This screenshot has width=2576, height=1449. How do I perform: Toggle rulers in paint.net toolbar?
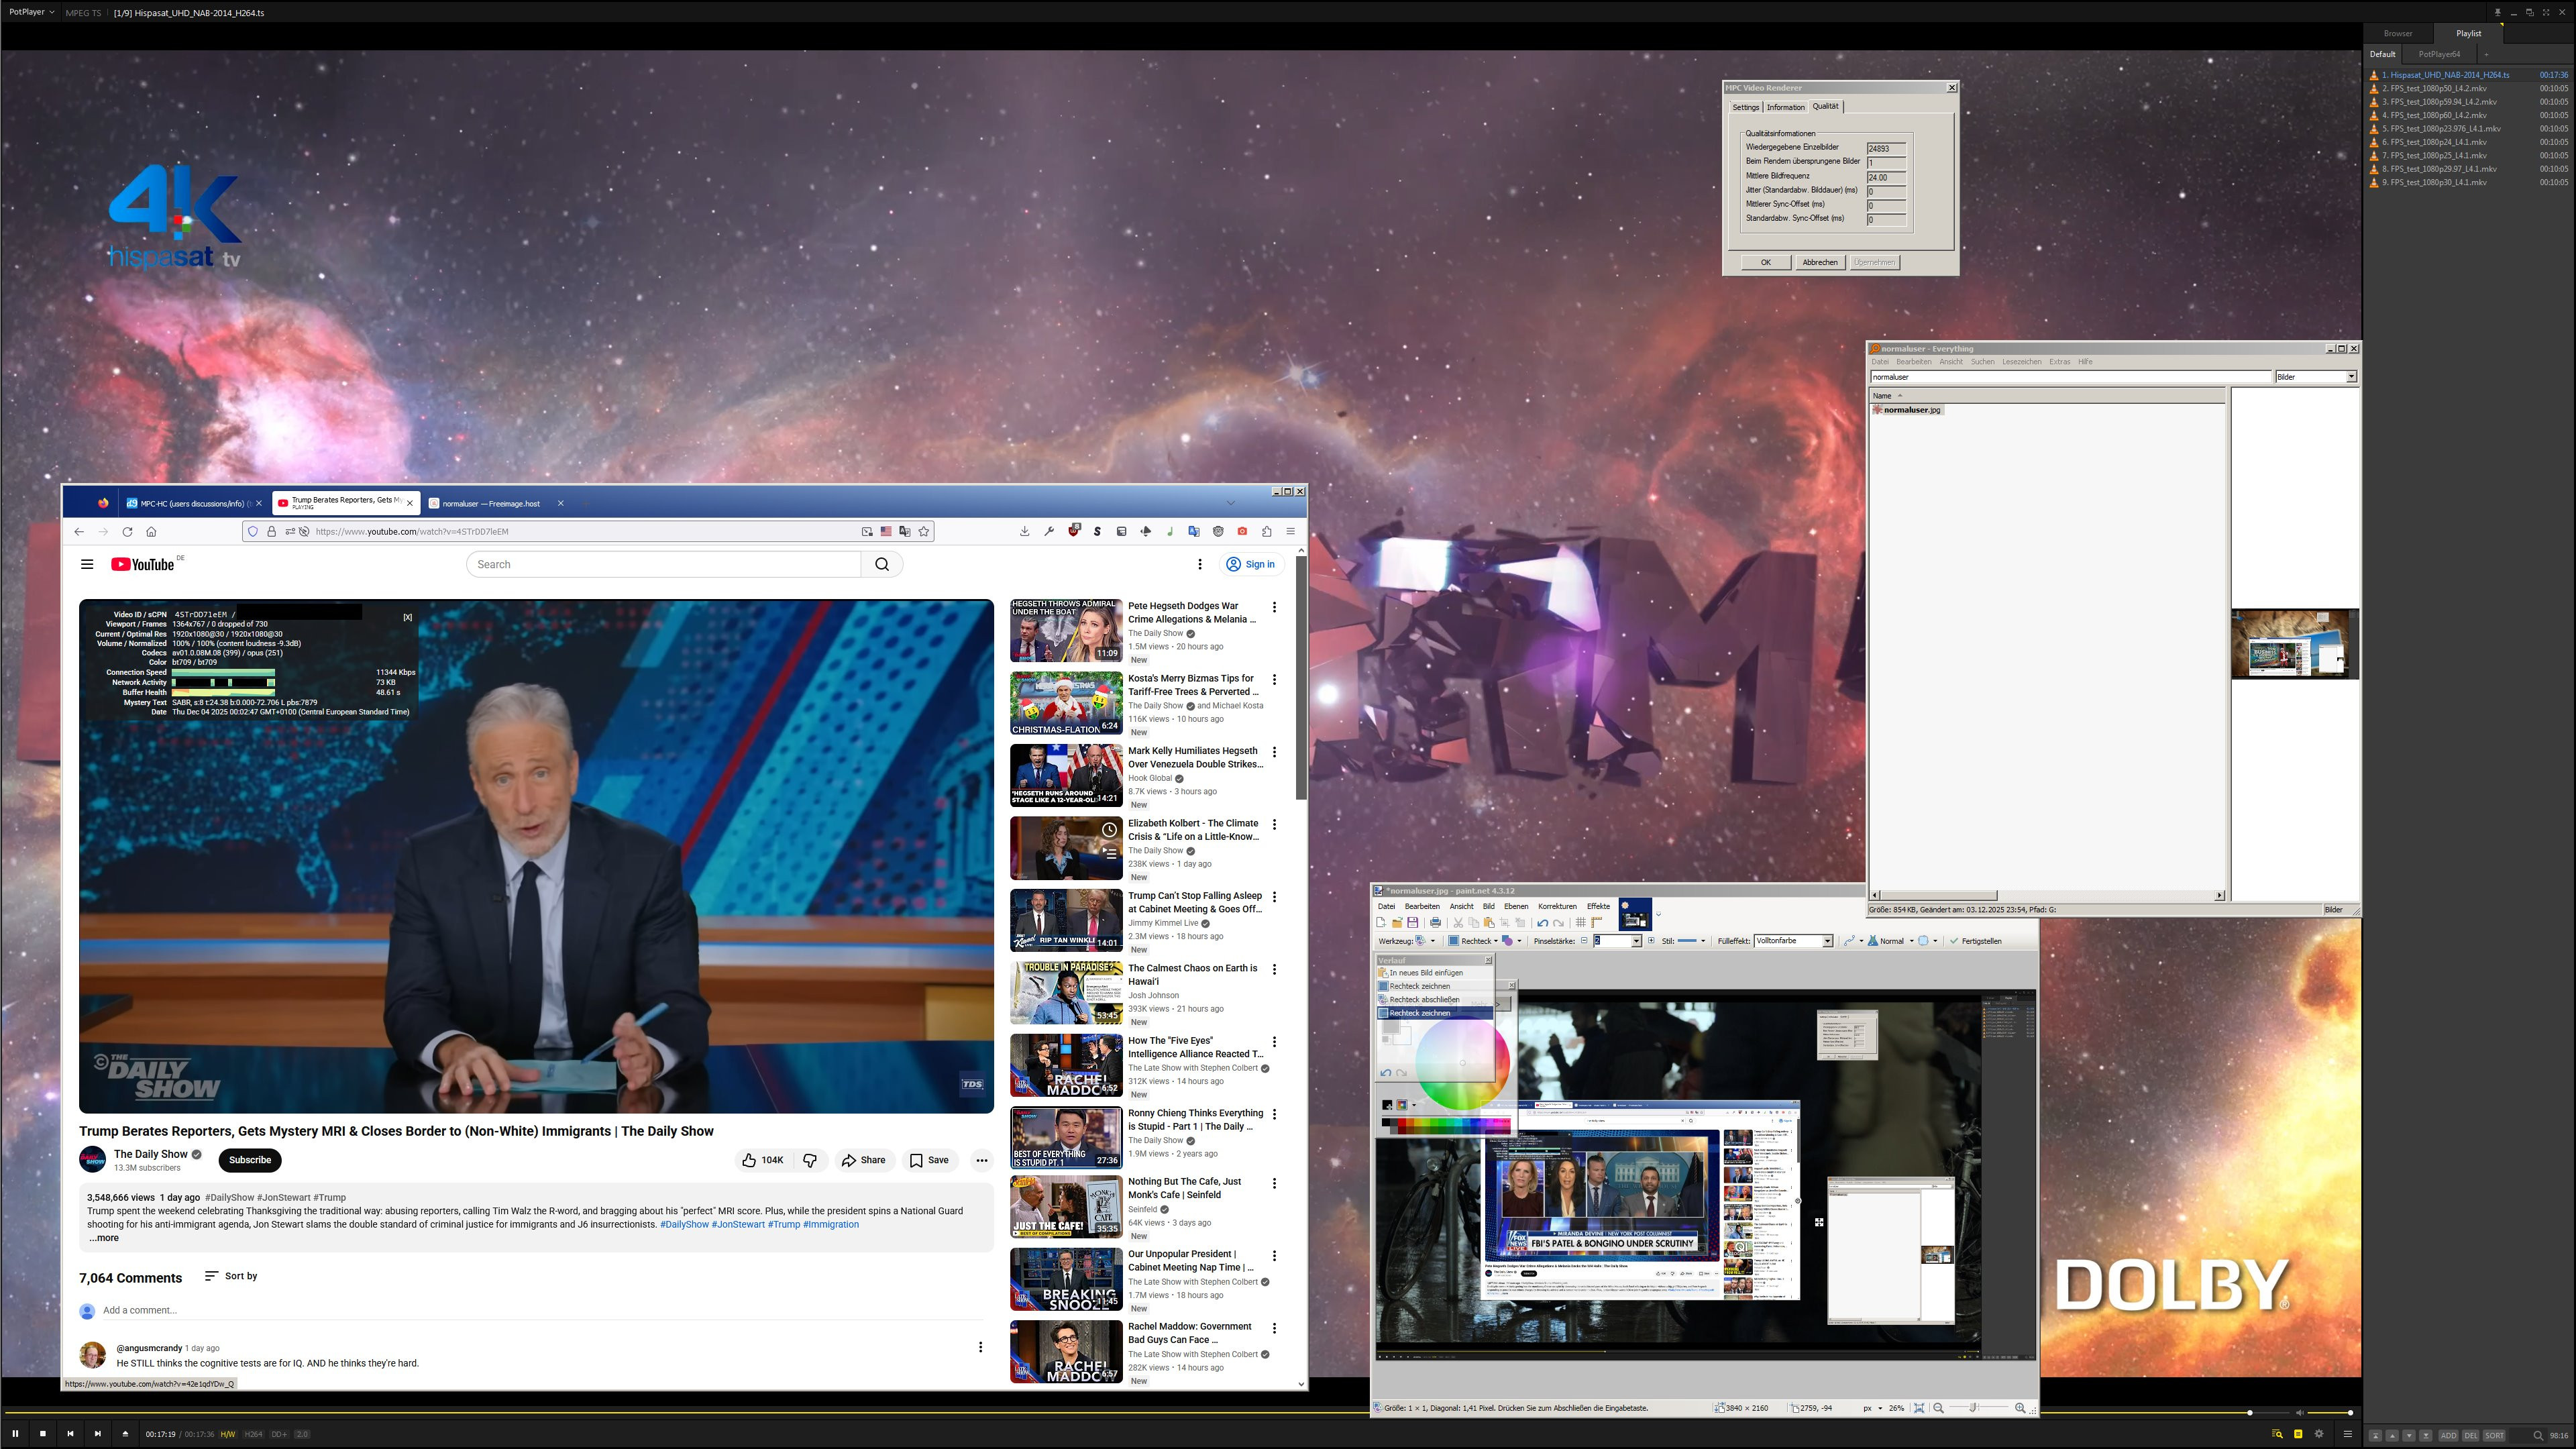click(x=1596, y=923)
